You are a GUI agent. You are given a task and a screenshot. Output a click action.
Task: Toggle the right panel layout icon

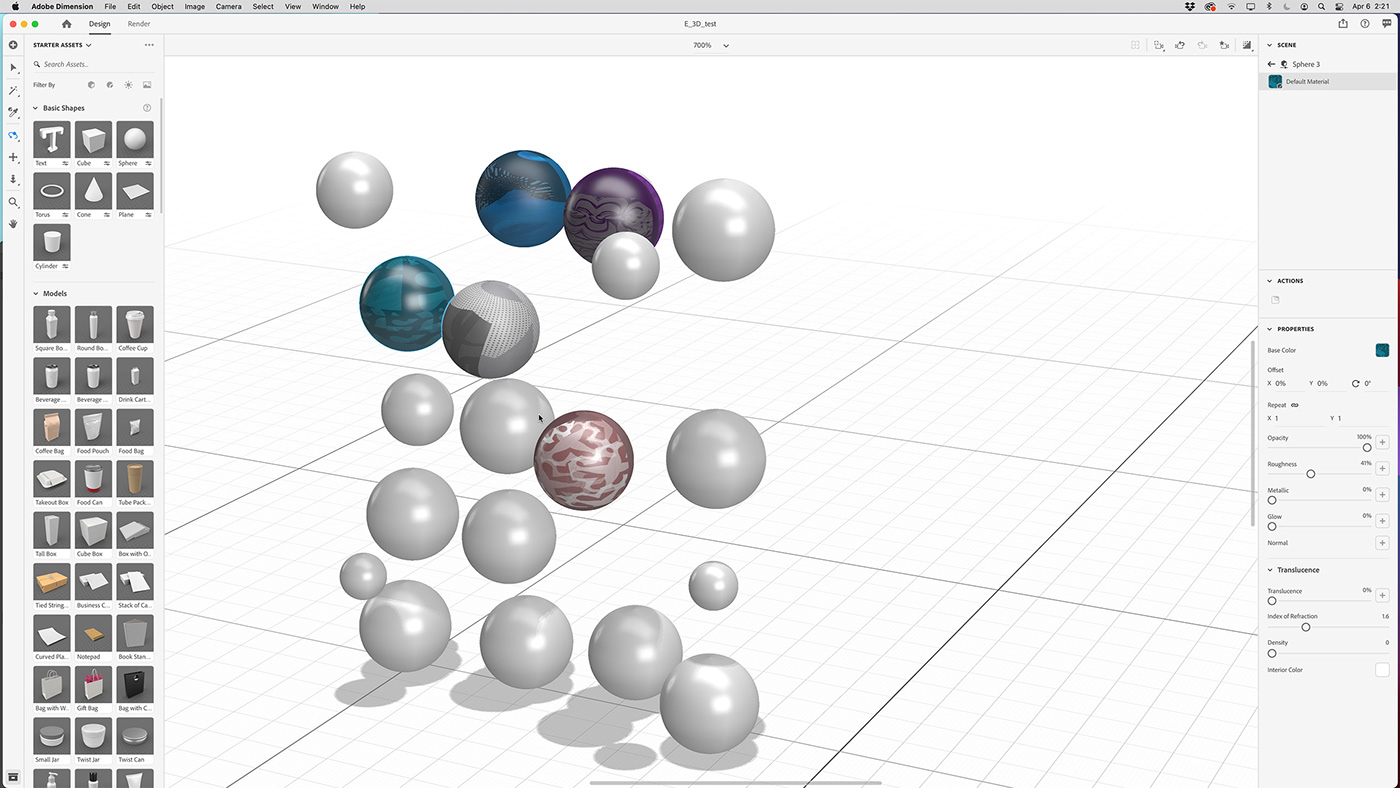tap(1387, 24)
